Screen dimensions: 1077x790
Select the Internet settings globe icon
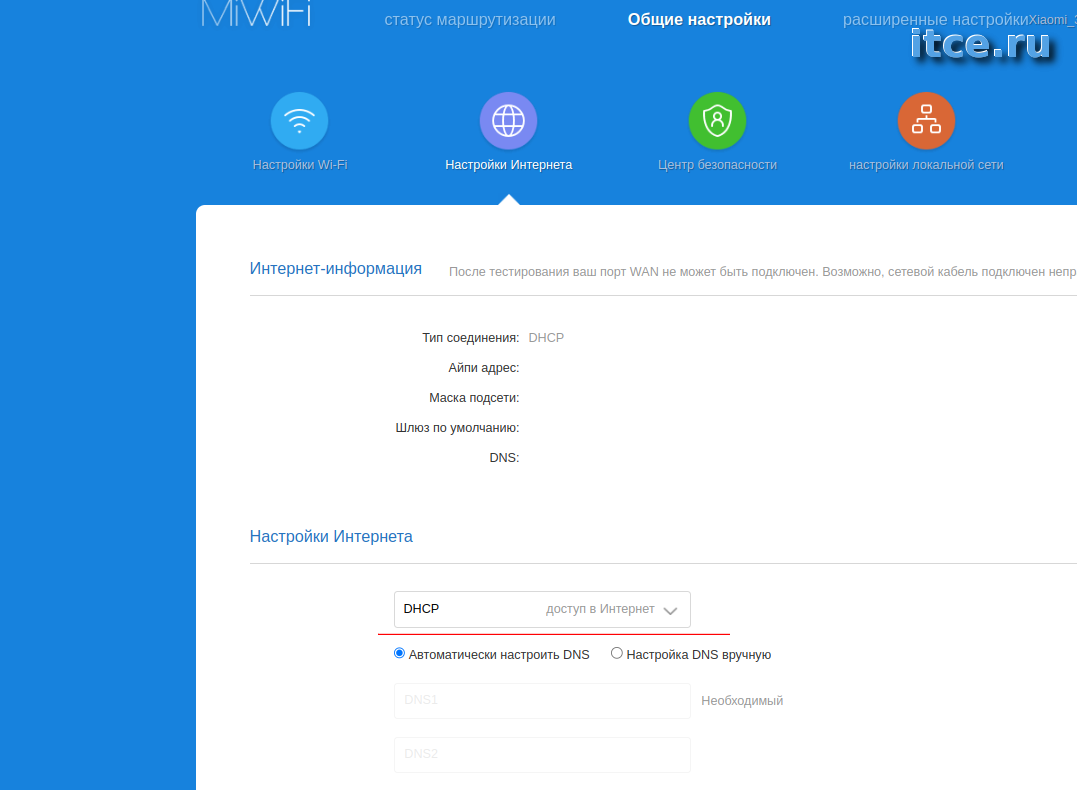[508, 121]
